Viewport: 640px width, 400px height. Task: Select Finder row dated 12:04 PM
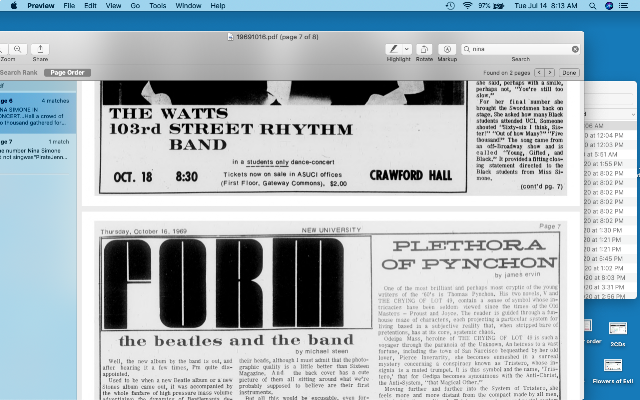click(610, 135)
